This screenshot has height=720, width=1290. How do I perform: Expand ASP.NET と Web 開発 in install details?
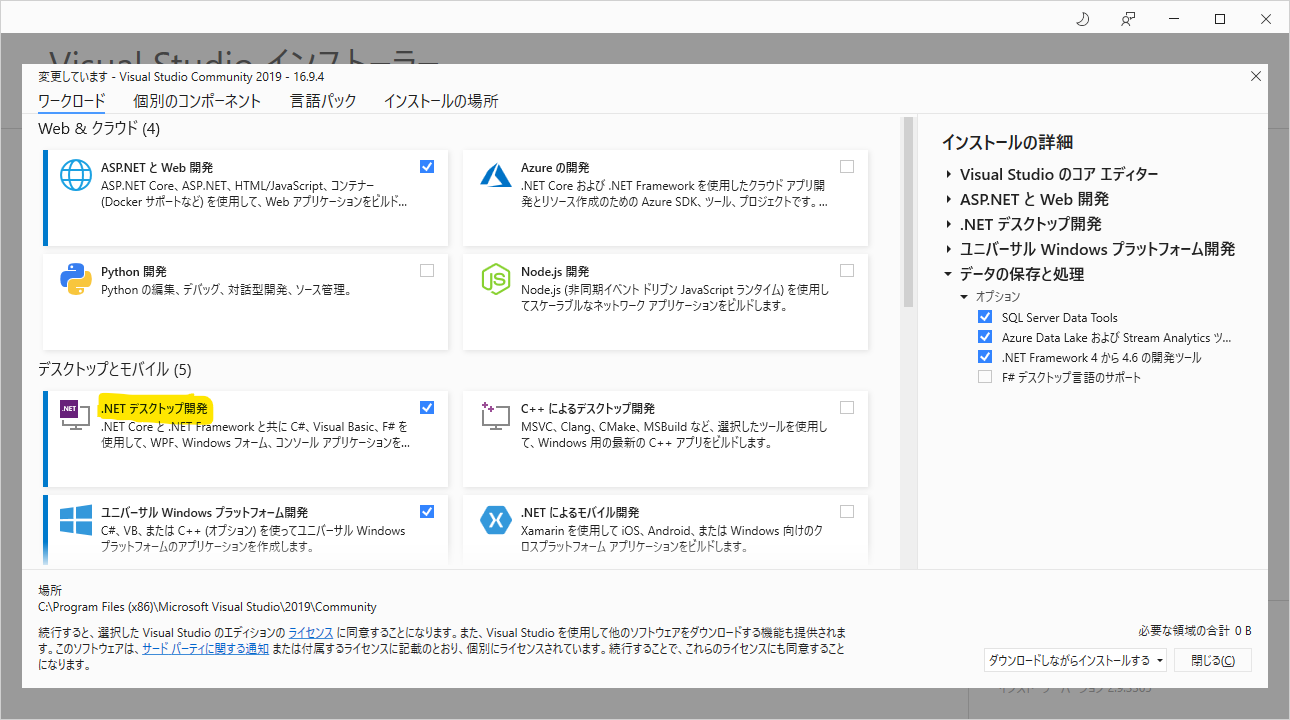948,199
